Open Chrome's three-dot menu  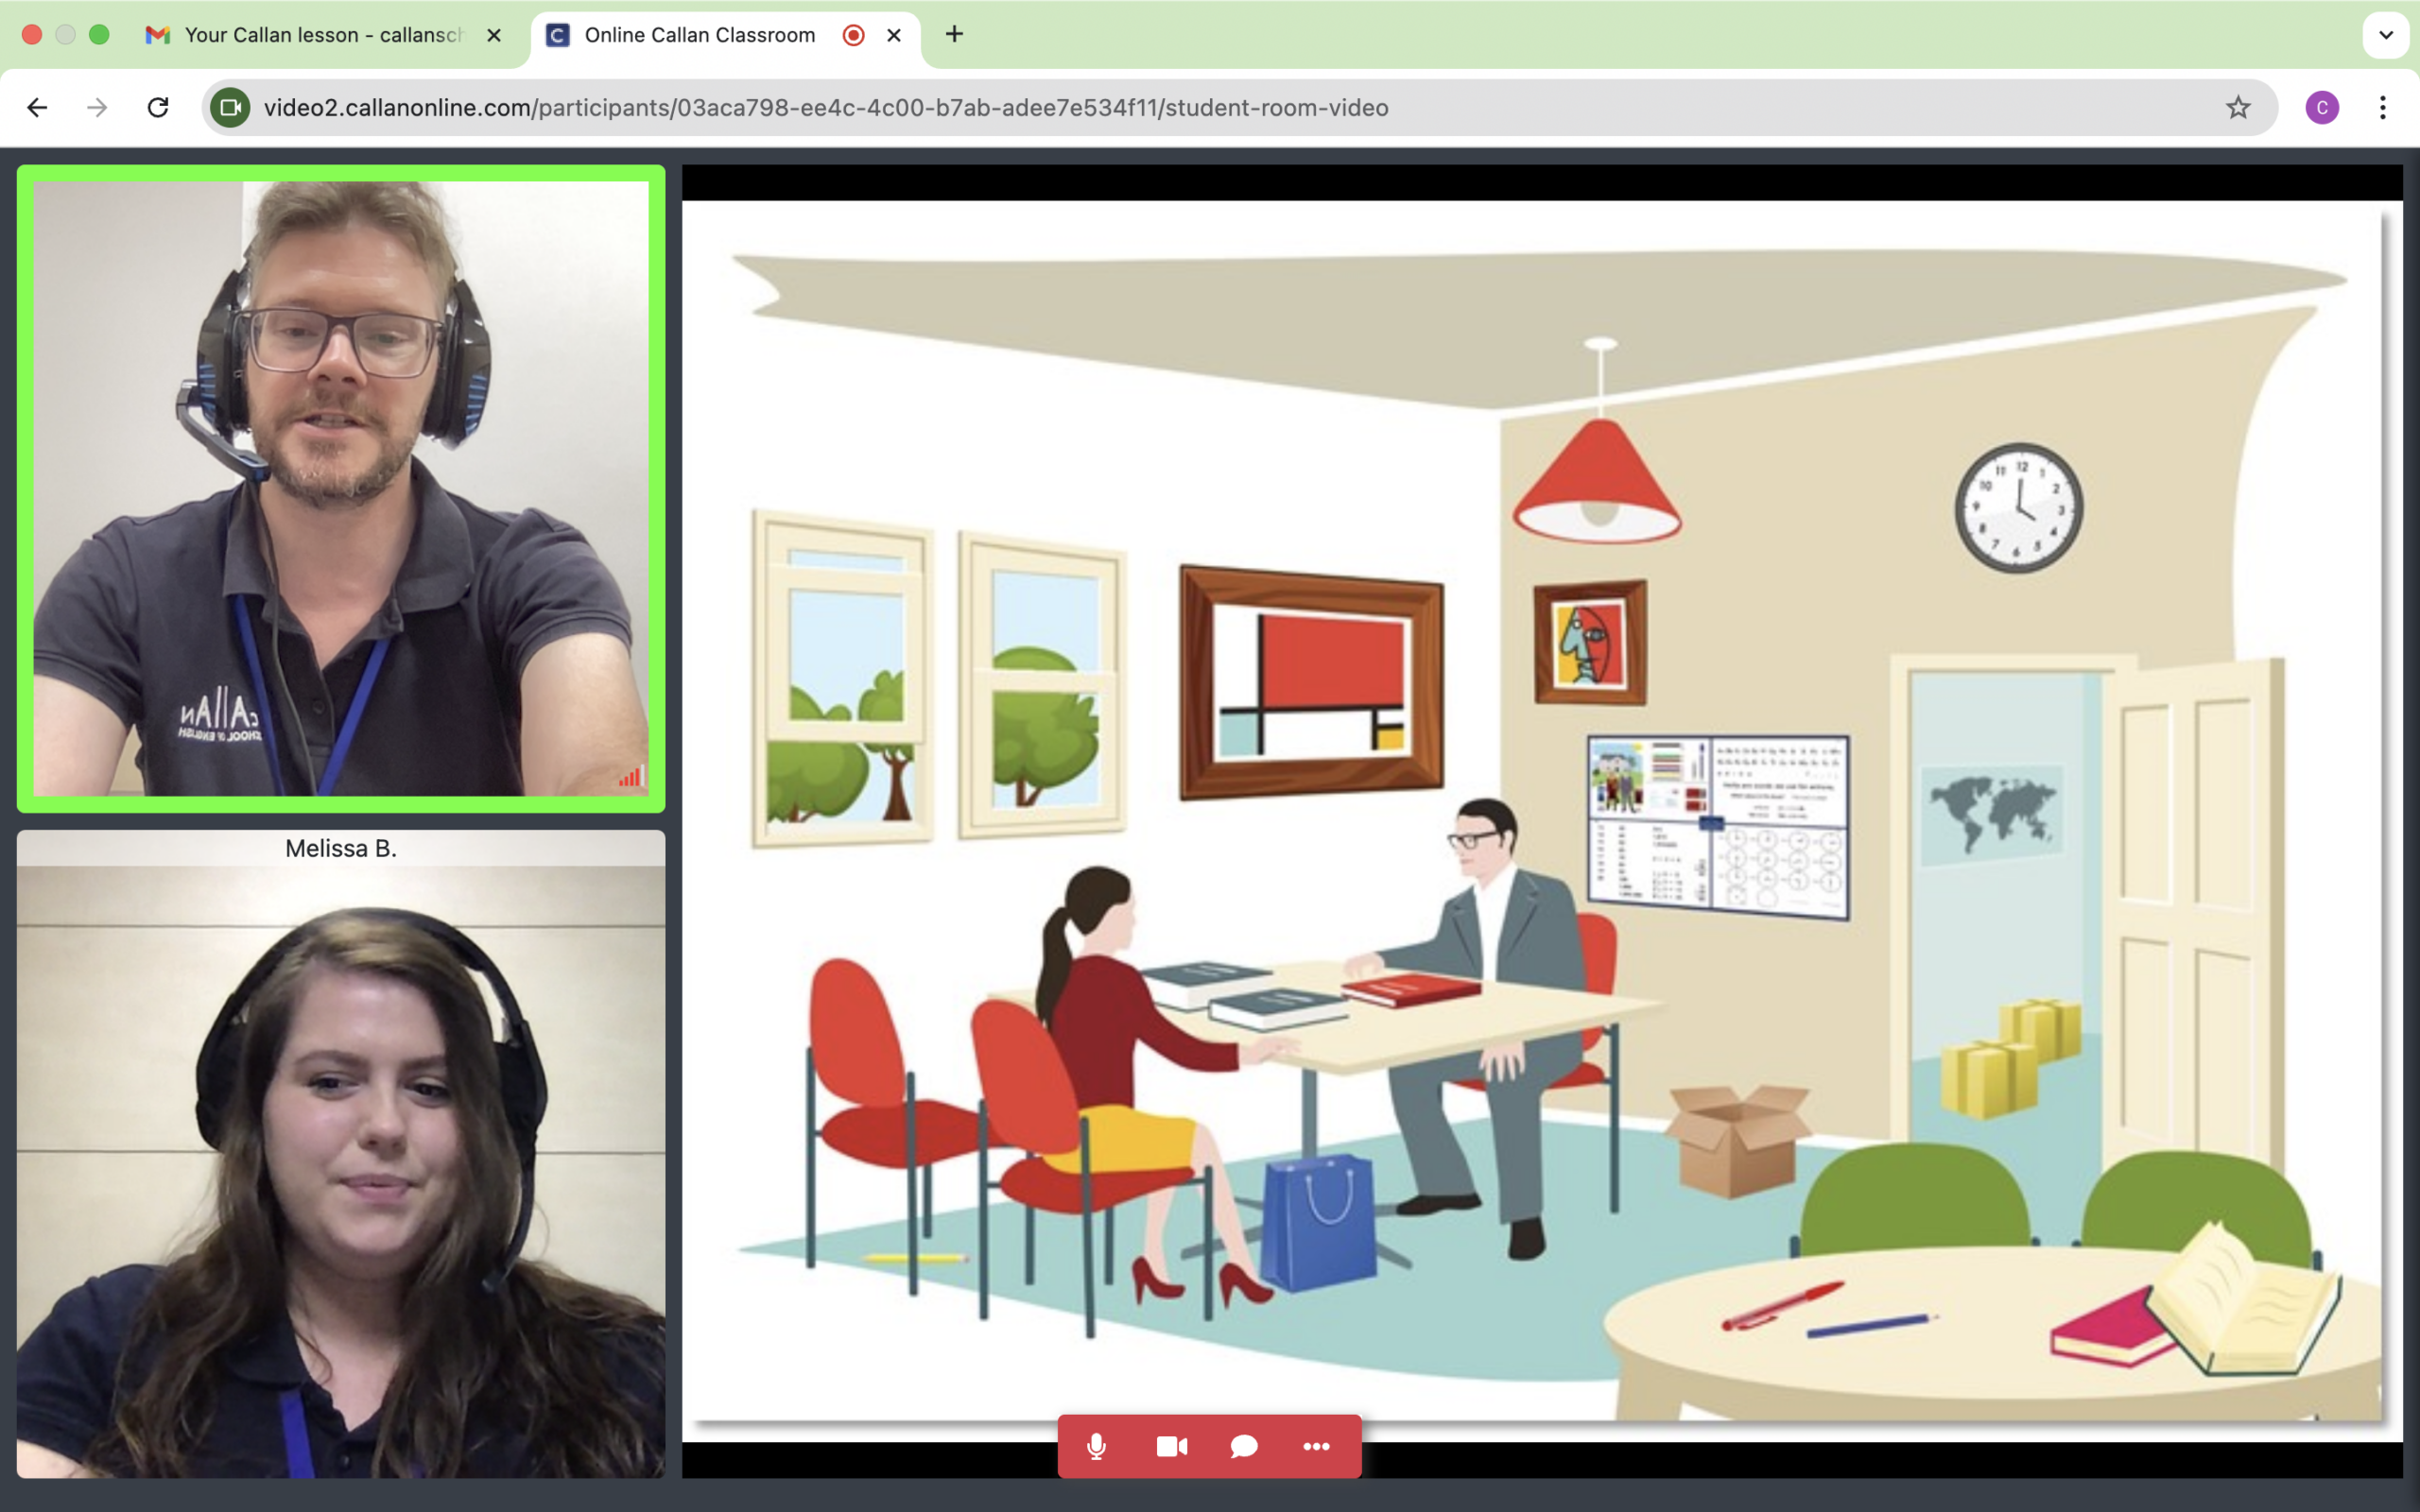click(2383, 107)
